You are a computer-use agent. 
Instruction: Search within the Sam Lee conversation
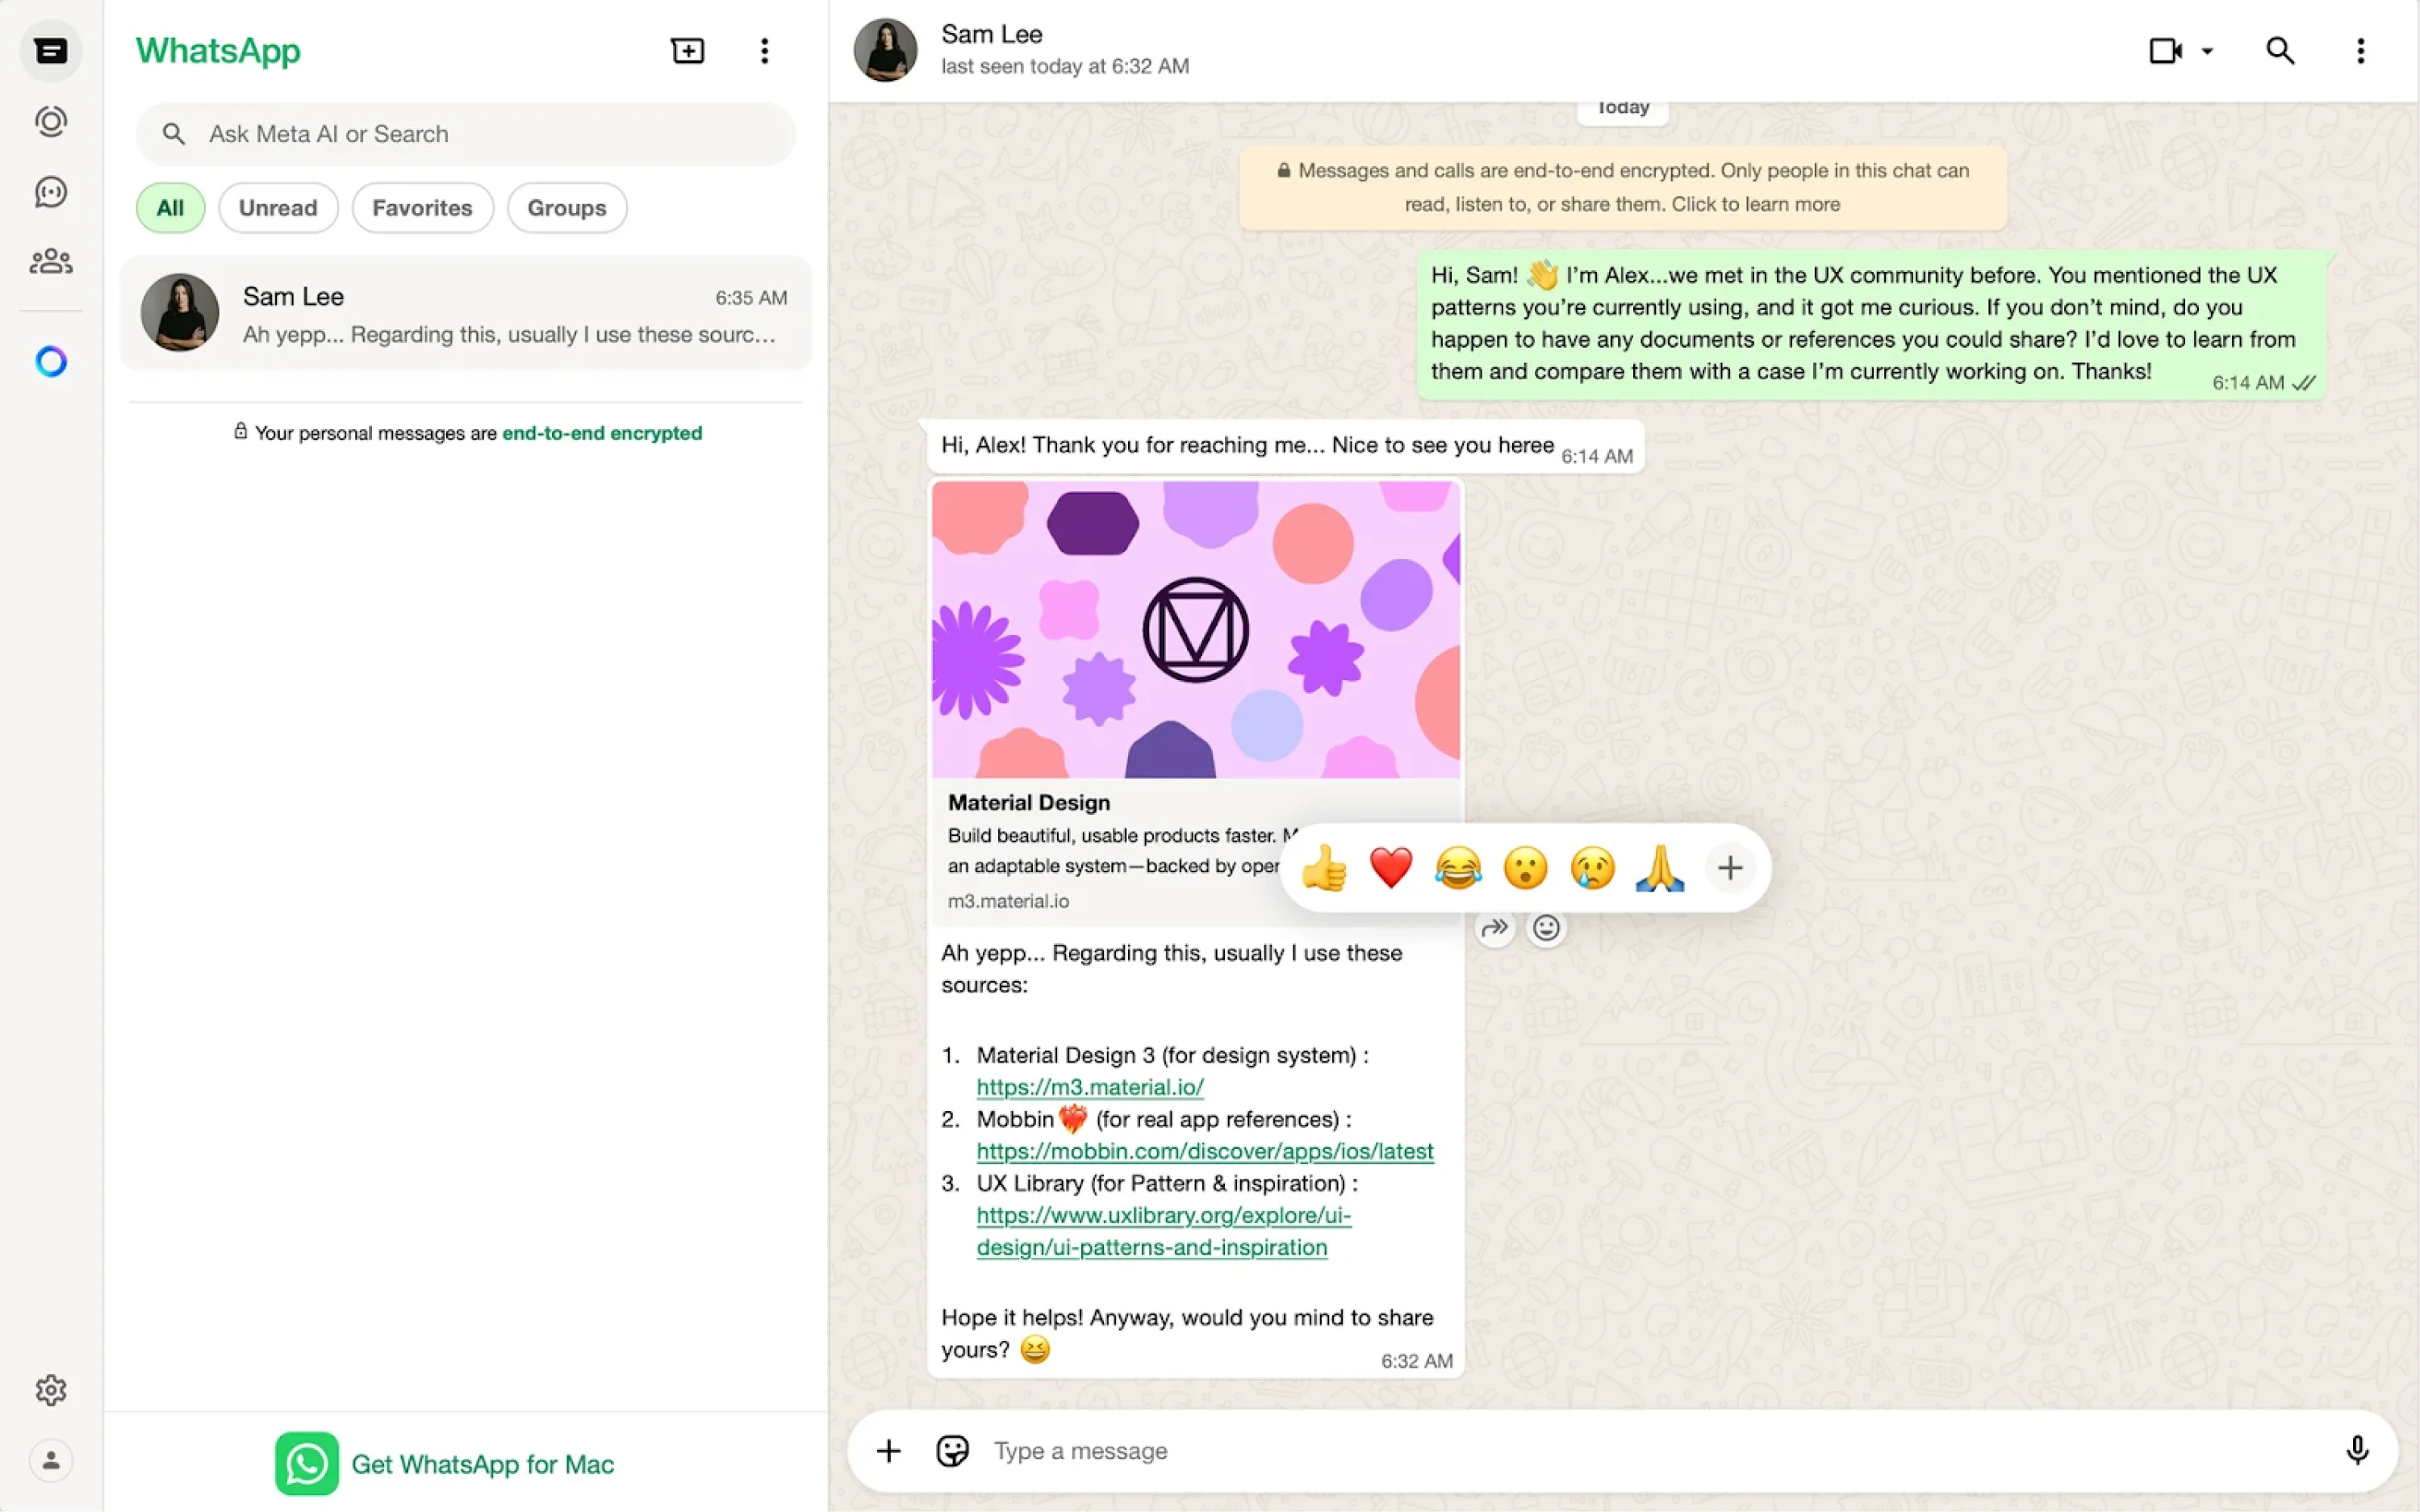(x=2281, y=50)
